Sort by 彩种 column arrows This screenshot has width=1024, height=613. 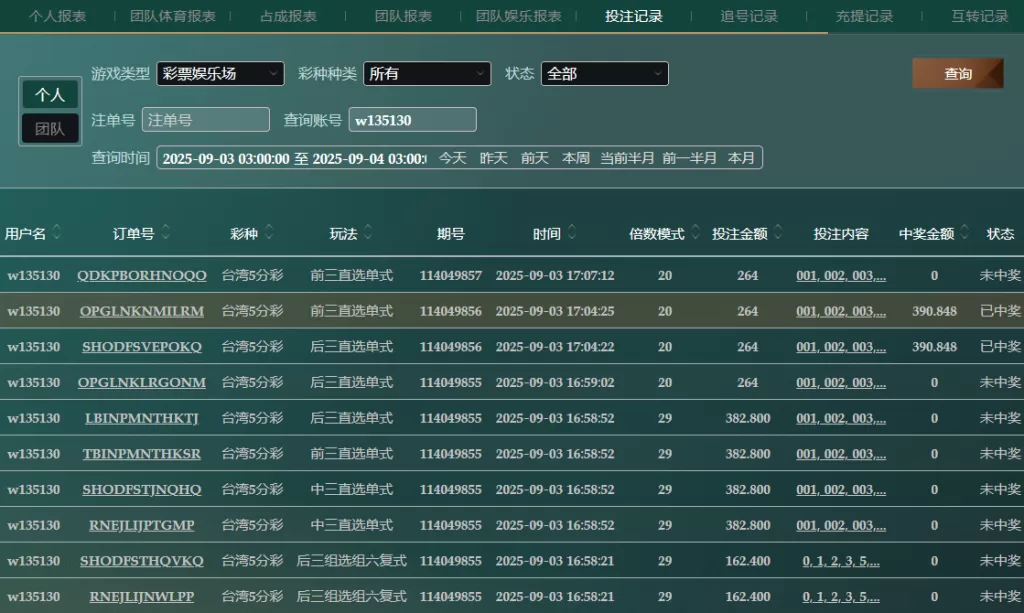[x=269, y=232]
